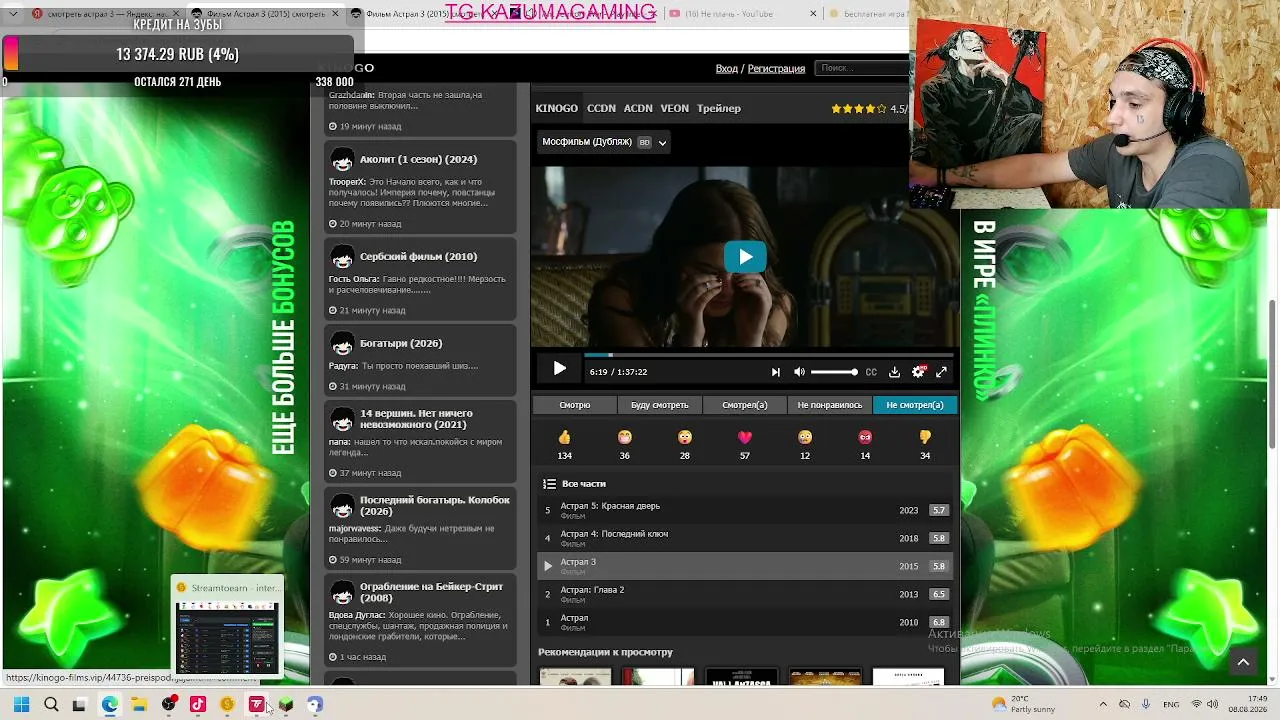This screenshot has width=1280, height=720.
Task: Click the ENG language indicator
Action: (1170, 705)
